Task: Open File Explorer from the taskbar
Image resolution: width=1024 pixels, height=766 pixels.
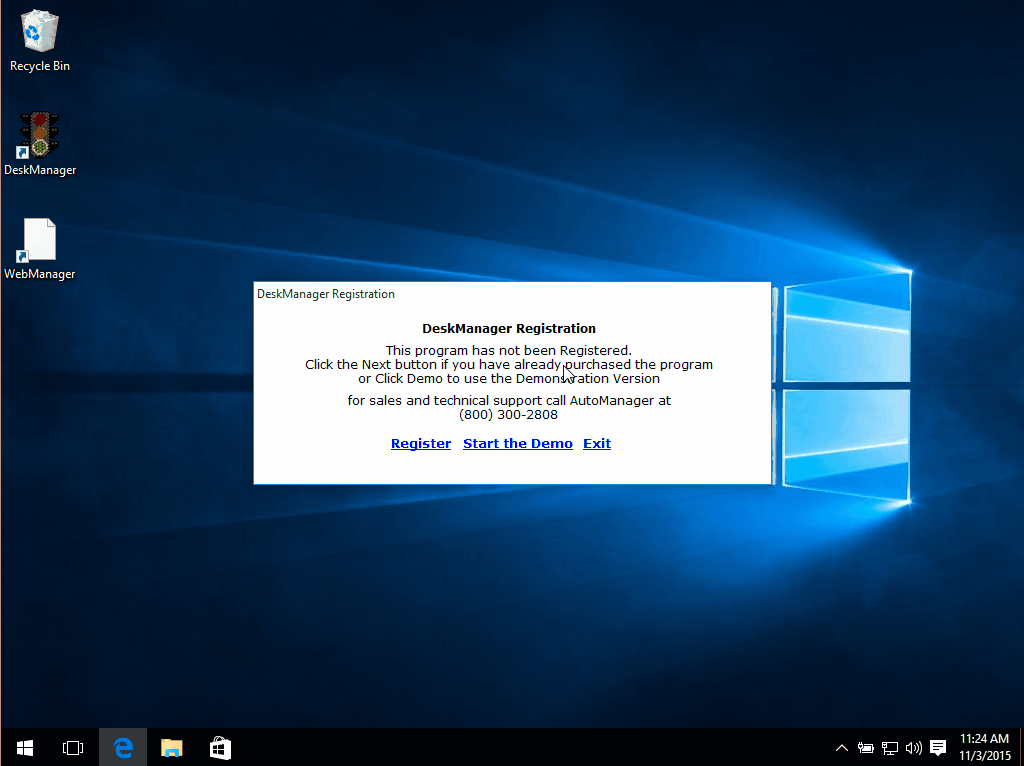Action: tap(171, 746)
